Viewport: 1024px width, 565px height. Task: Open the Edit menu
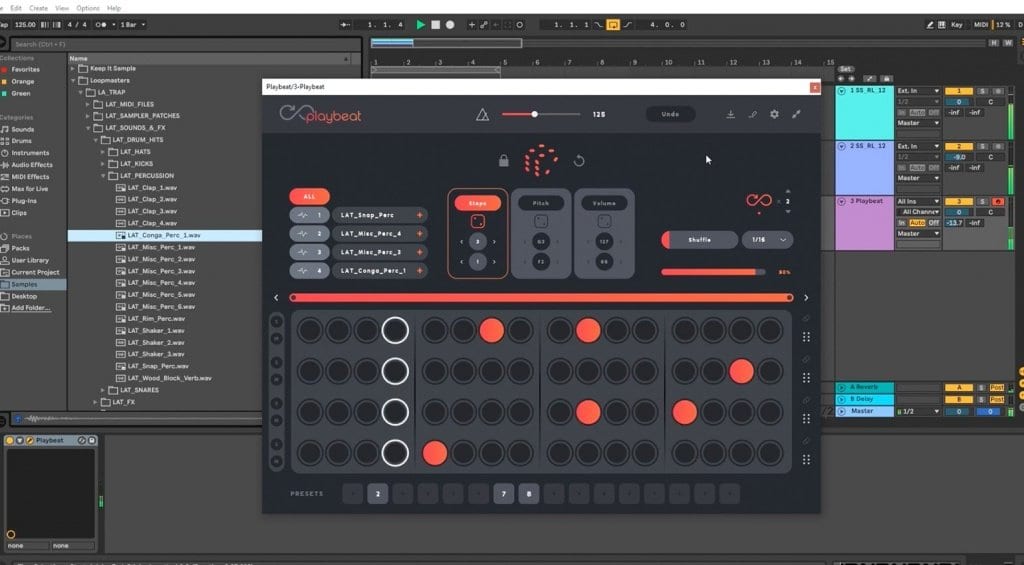coord(16,8)
